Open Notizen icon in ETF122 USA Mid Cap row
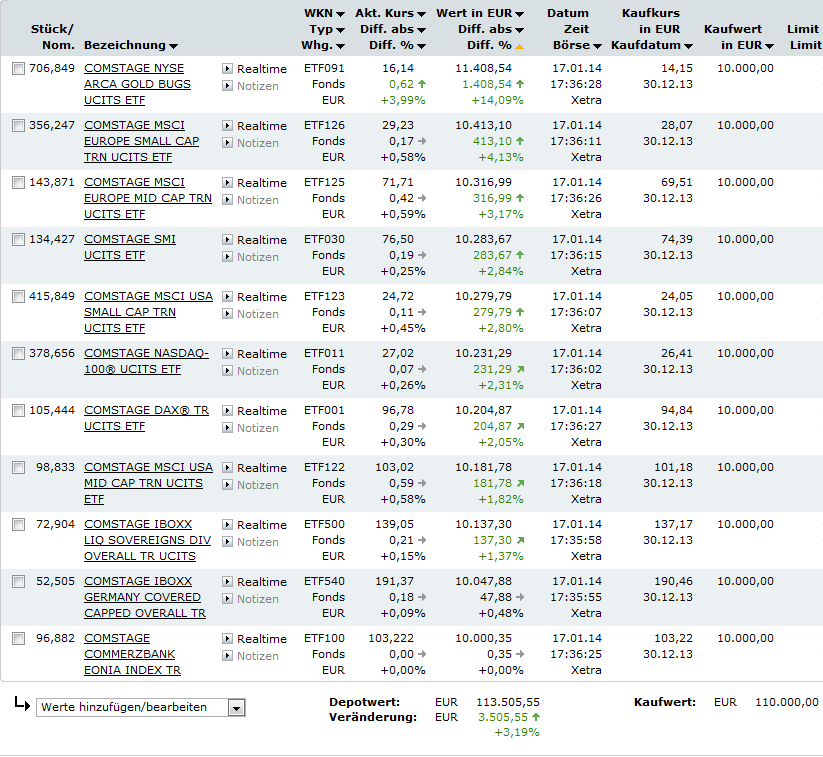The width and height of the screenshot is (823, 757). pyautogui.click(x=227, y=485)
